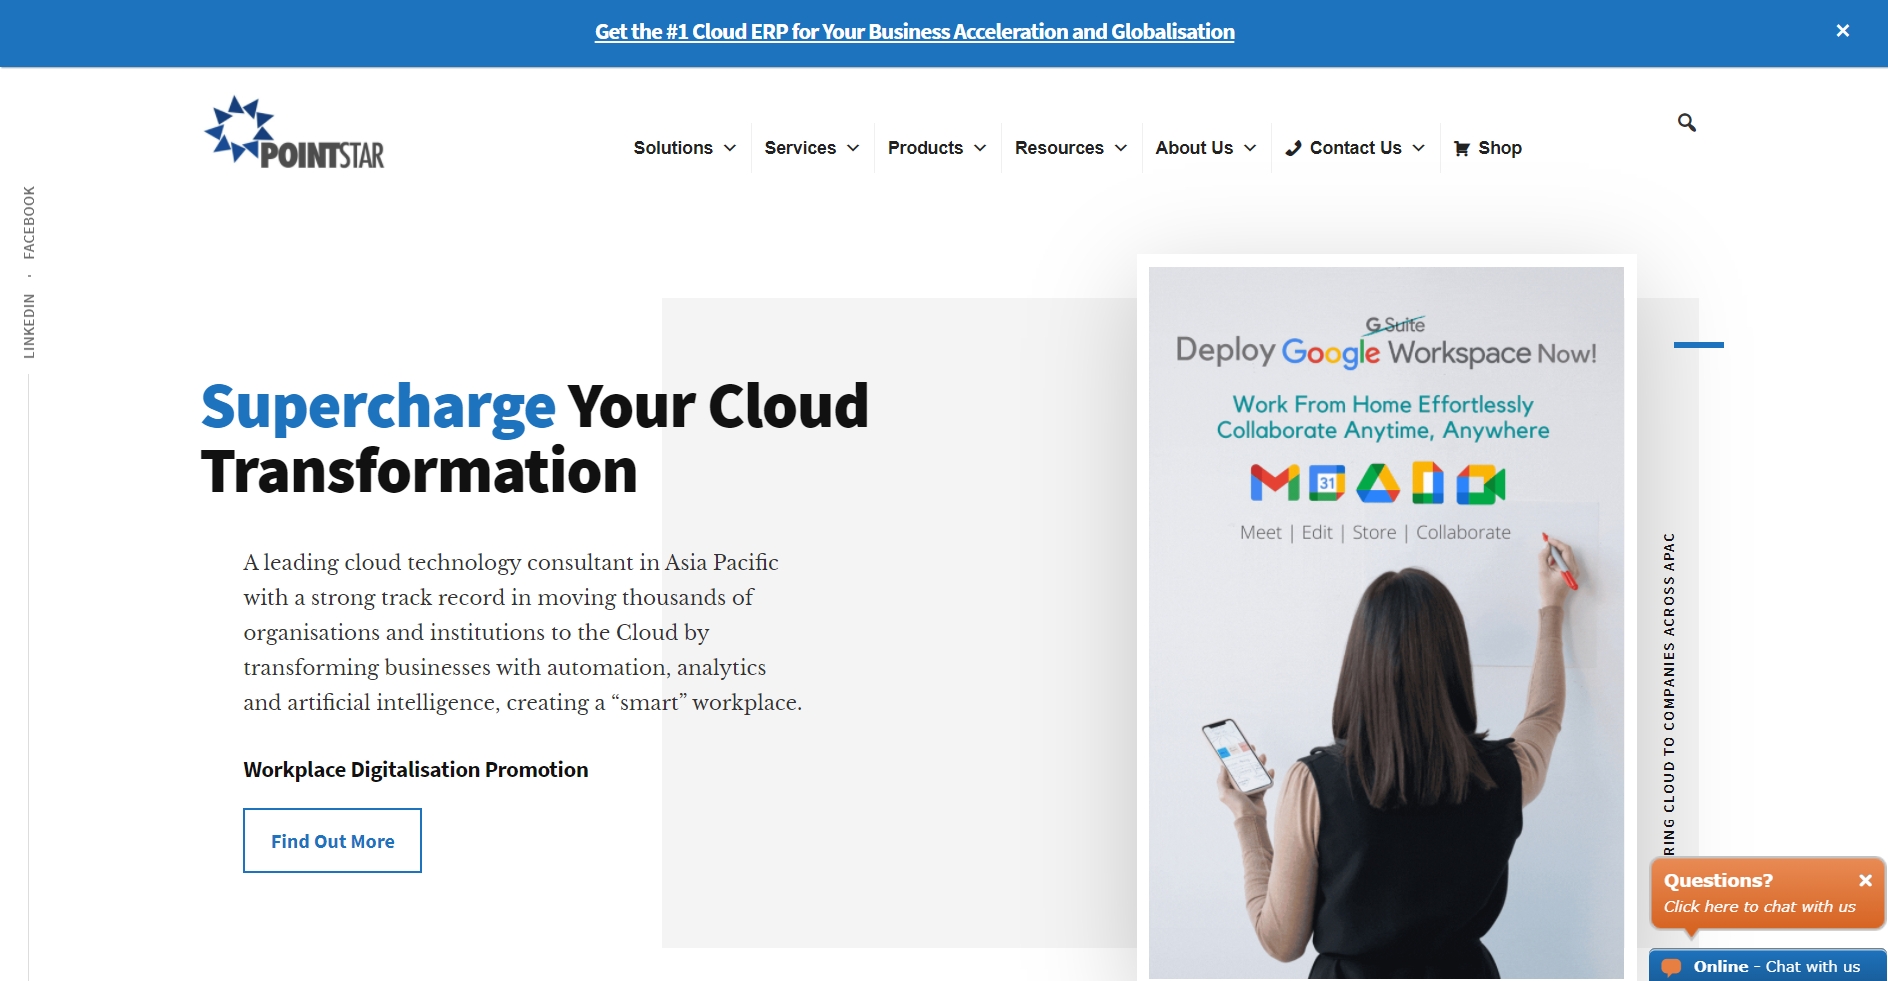Image resolution: width=1888 pixels, height=981 pixels.
Task: Expand the Solutions dropdown chevron
Action: pos(730,148)
